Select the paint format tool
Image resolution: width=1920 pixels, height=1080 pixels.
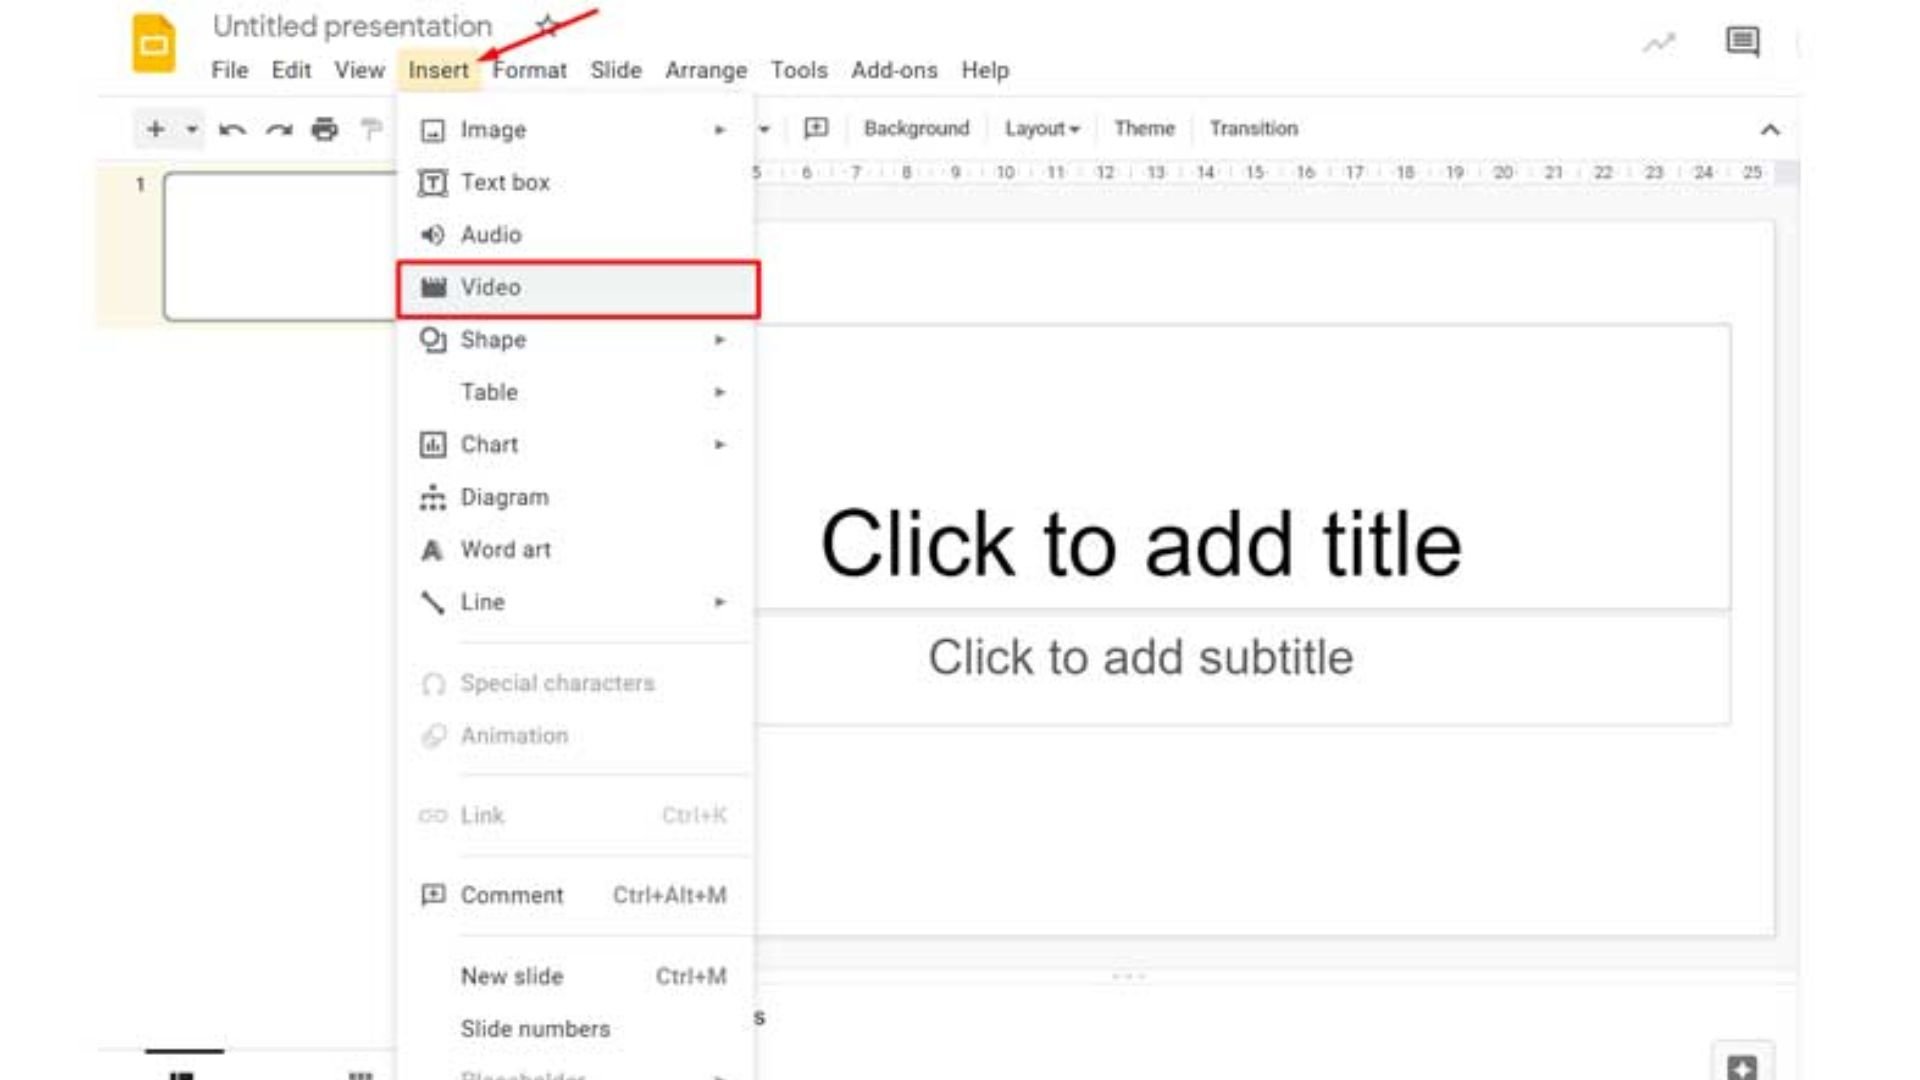tap(371, 129)
